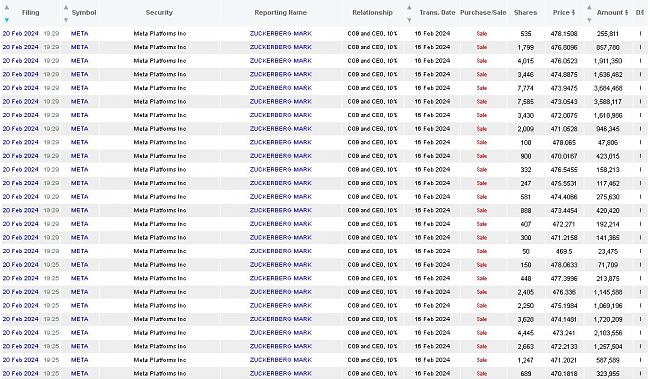
Task: Open ZUCKERBERG MARK link in the 150-share row
Action: coord(281,265)
